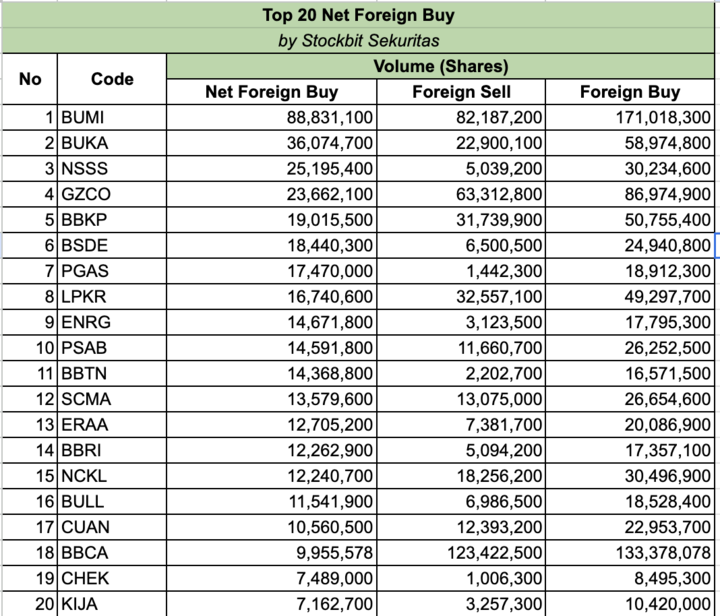Select the "Net Foreign Buy" column header
This screenshot has width=720, height=616.
tap(264, 92)
